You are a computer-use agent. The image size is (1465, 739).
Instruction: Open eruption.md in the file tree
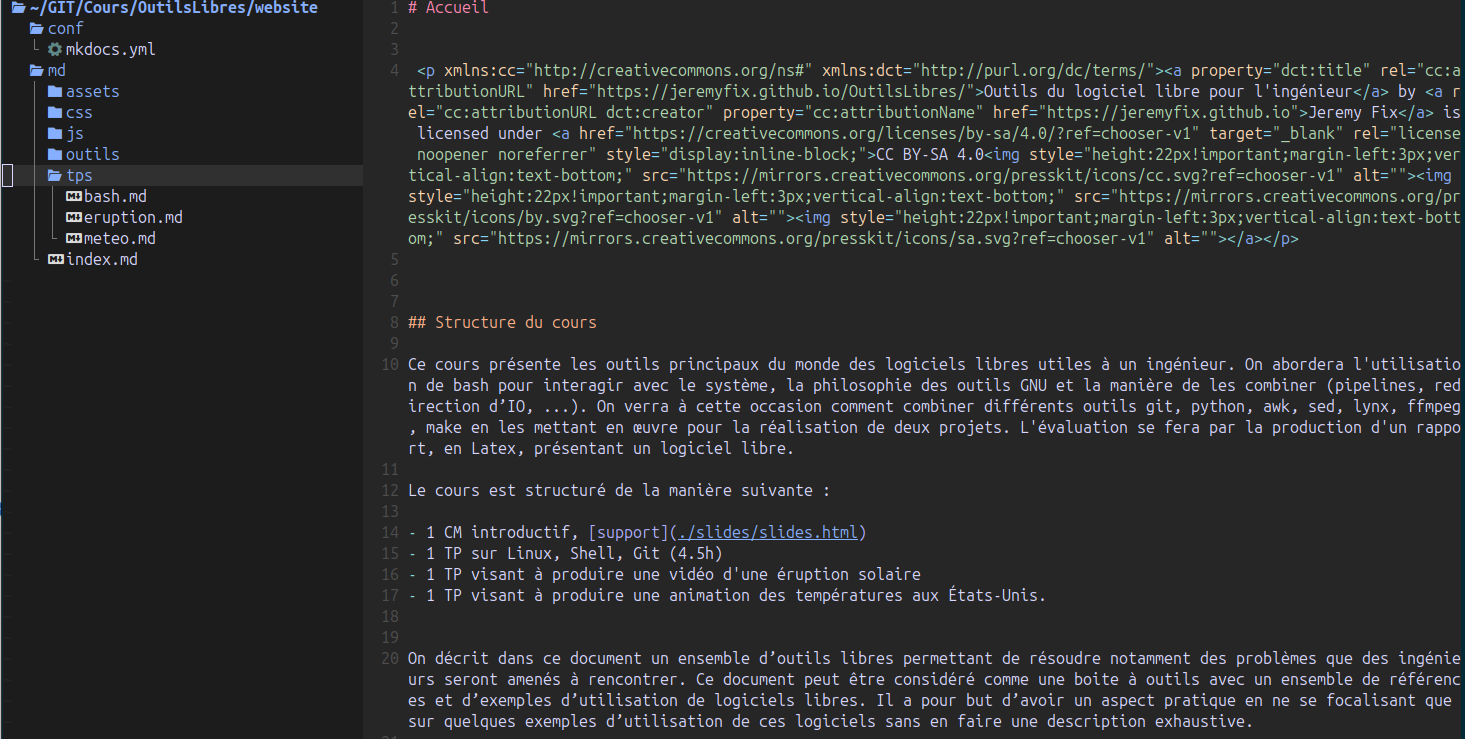coord(133,218)
